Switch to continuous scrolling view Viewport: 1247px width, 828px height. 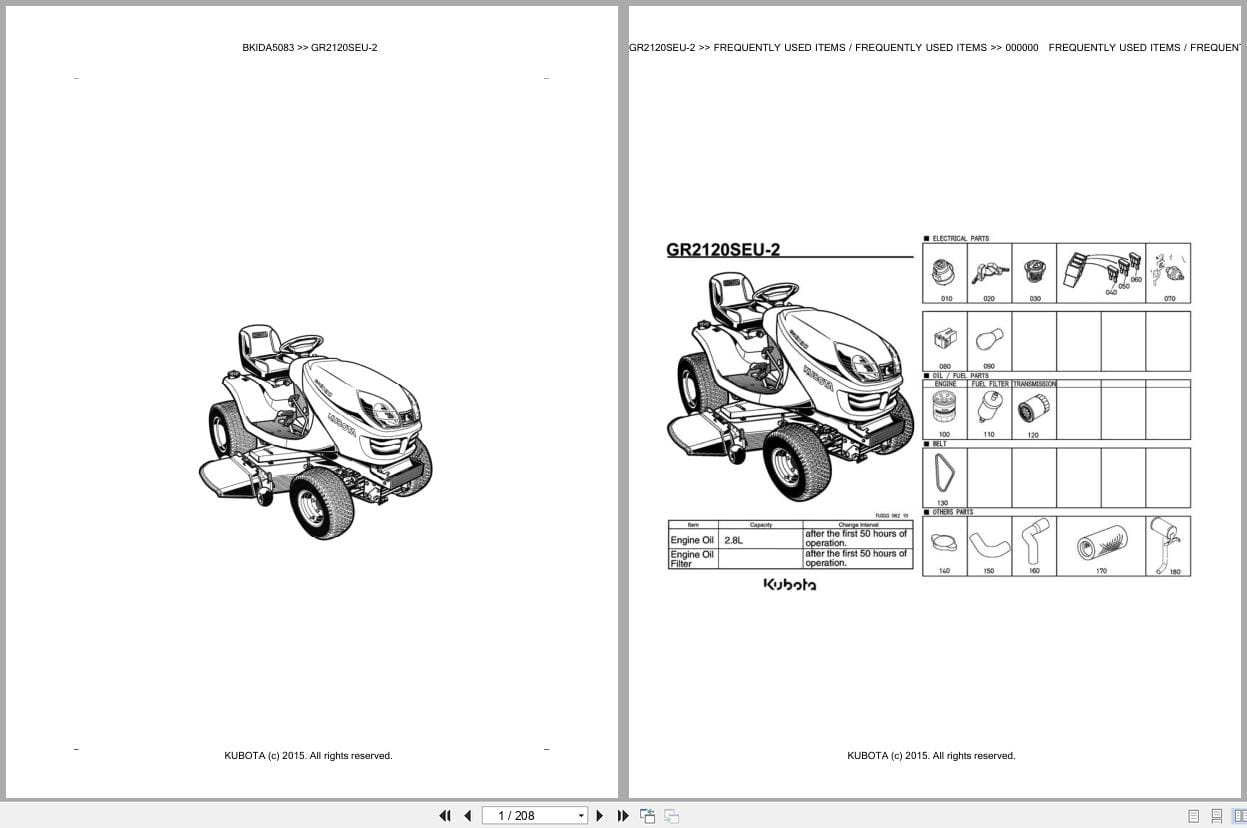pos(1216,816)
